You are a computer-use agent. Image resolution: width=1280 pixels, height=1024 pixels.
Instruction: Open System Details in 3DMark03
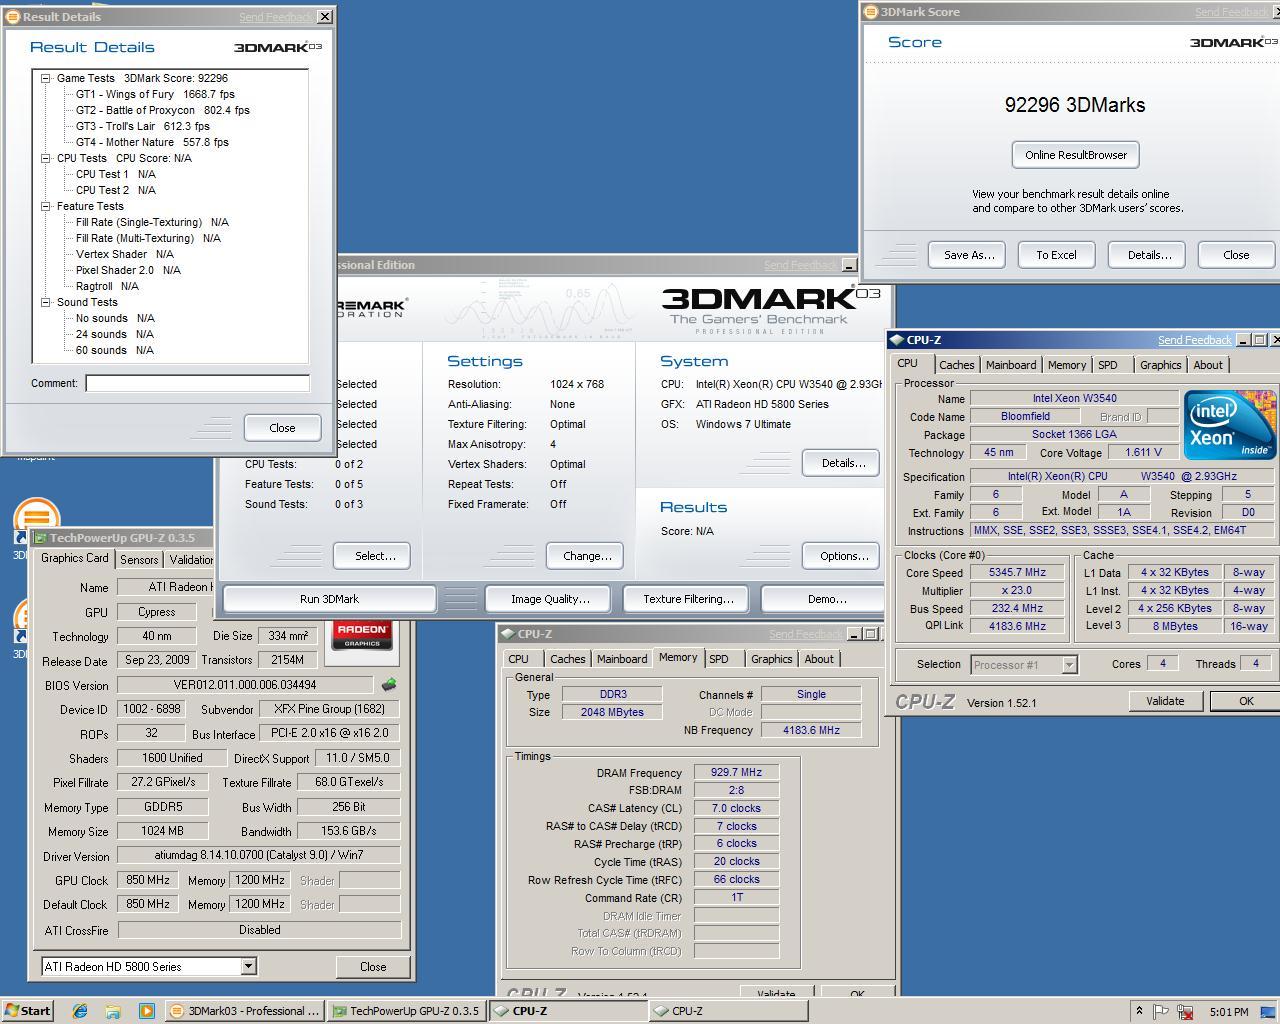(841, 463)
